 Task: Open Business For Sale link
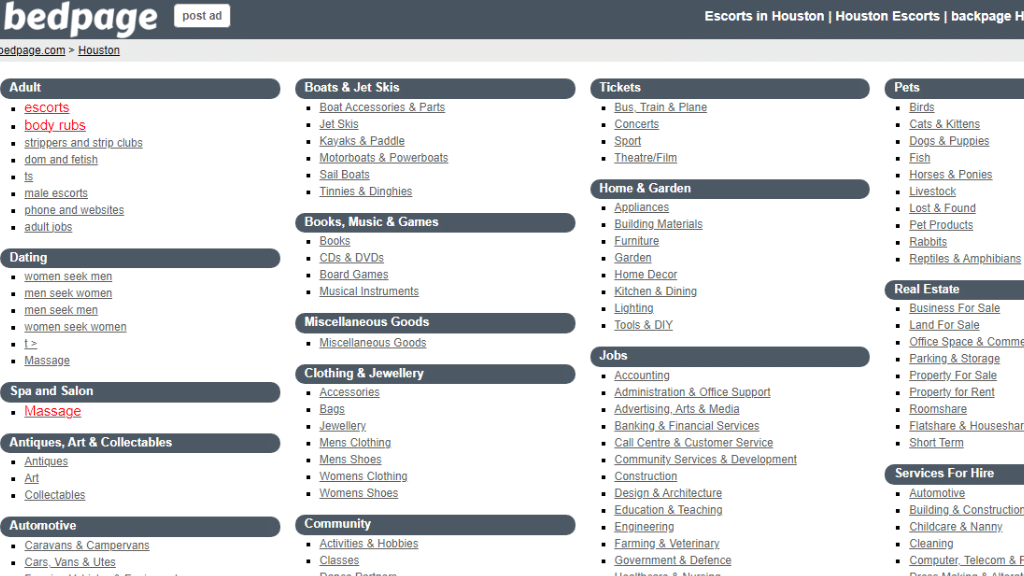click(954, 308)
